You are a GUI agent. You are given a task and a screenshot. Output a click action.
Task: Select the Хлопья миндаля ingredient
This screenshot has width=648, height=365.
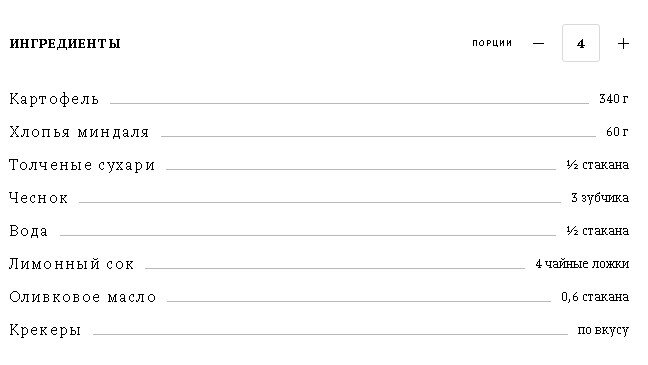[x=79, y=132]
